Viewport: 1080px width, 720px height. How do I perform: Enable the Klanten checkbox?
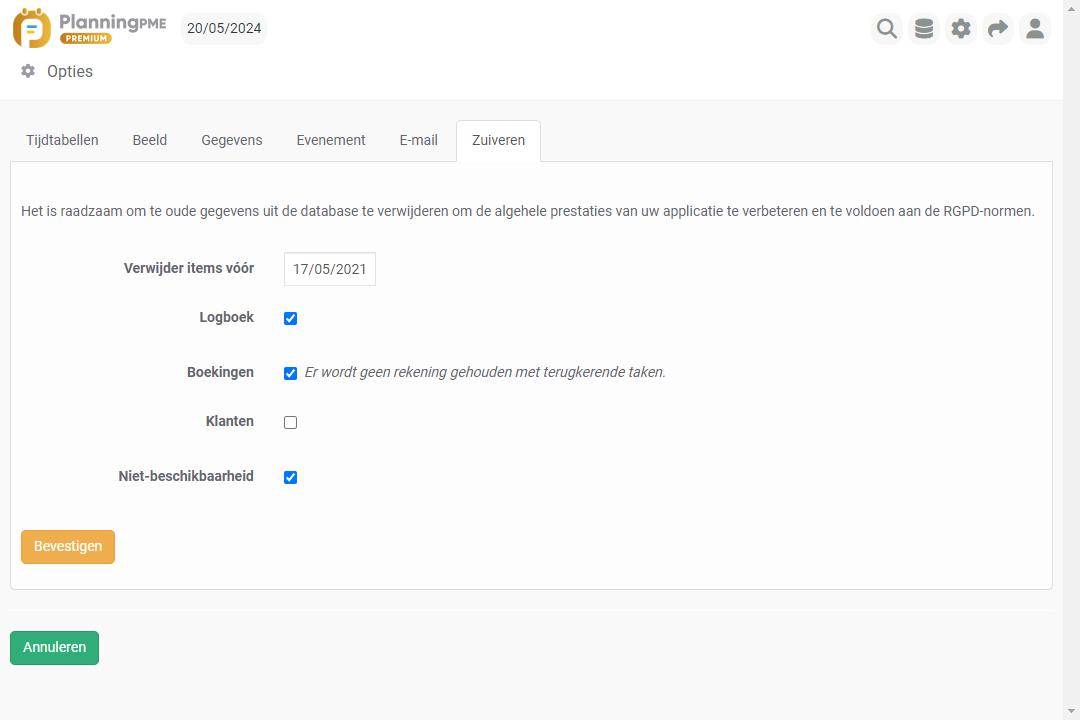(291, 422)
